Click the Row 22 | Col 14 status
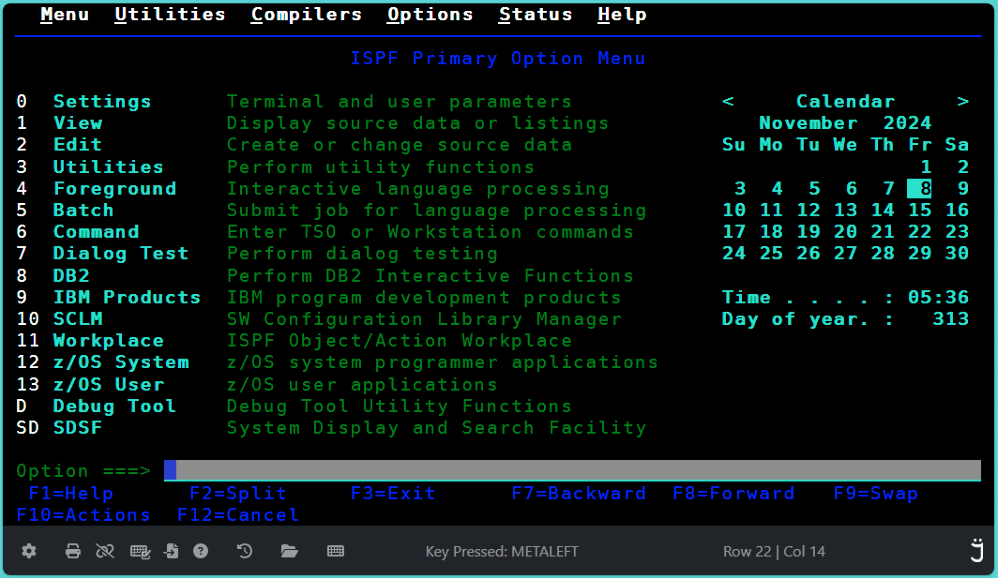Image resolution: width=998 pixels, height=578 pixels. coord(774,551)
